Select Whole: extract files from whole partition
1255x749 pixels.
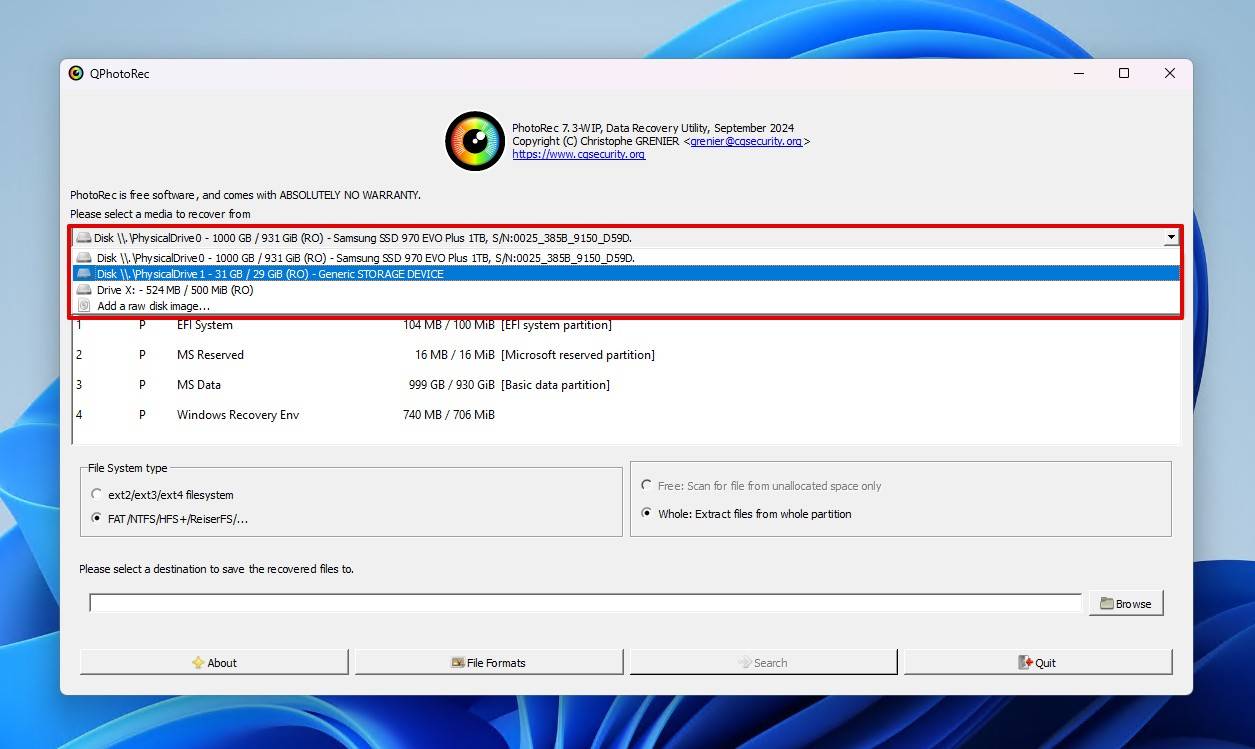coord(646,514)
